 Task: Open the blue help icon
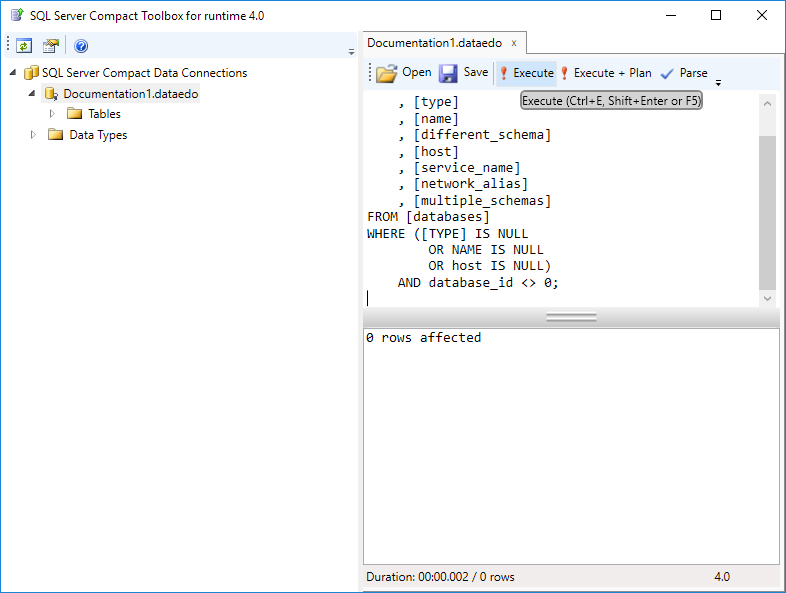[x=81, y=46]
